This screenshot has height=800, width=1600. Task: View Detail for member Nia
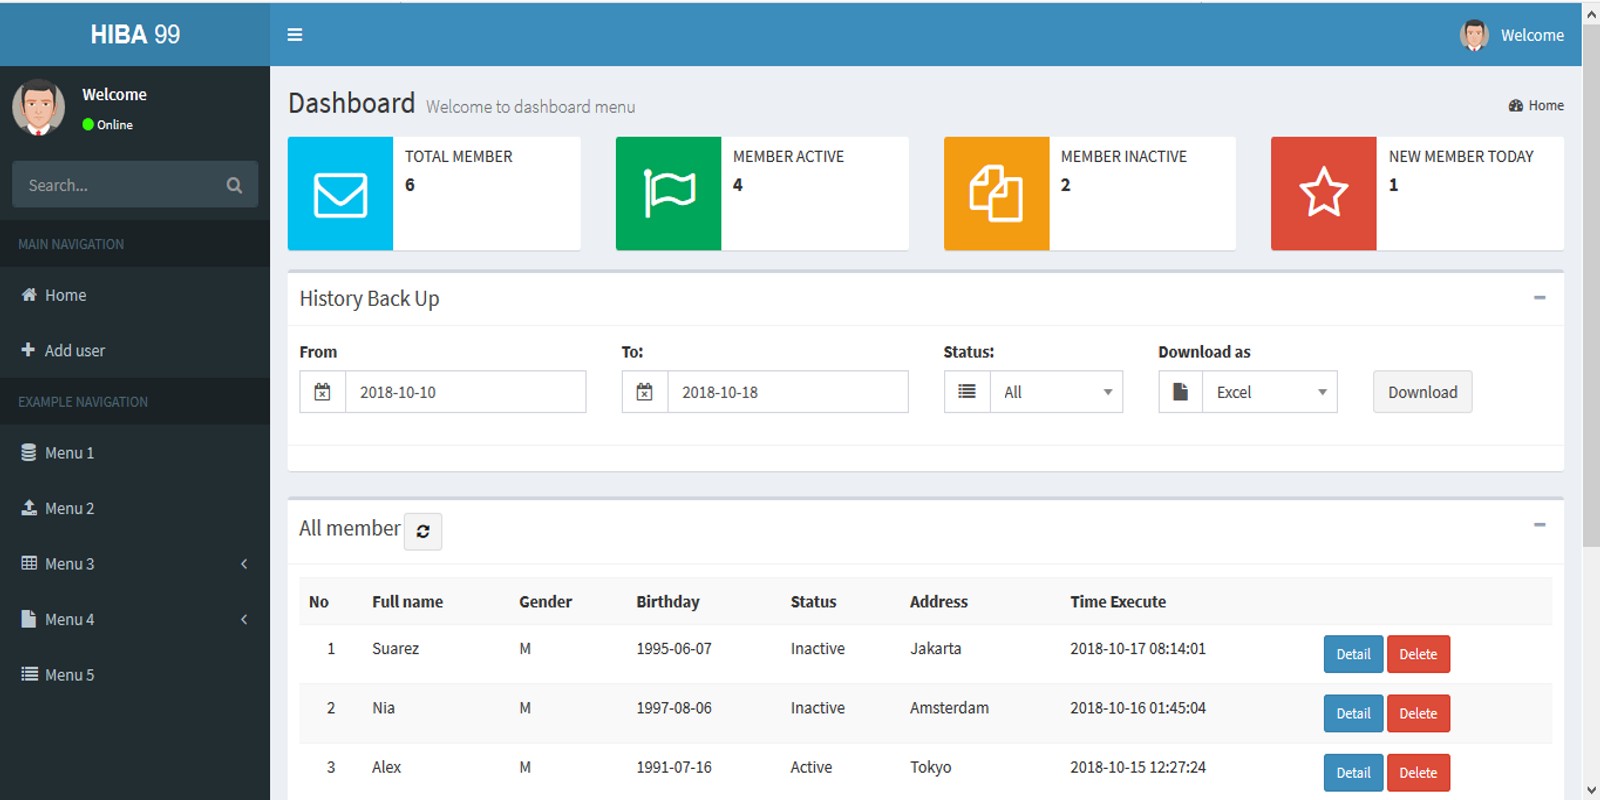point(1353,713)
